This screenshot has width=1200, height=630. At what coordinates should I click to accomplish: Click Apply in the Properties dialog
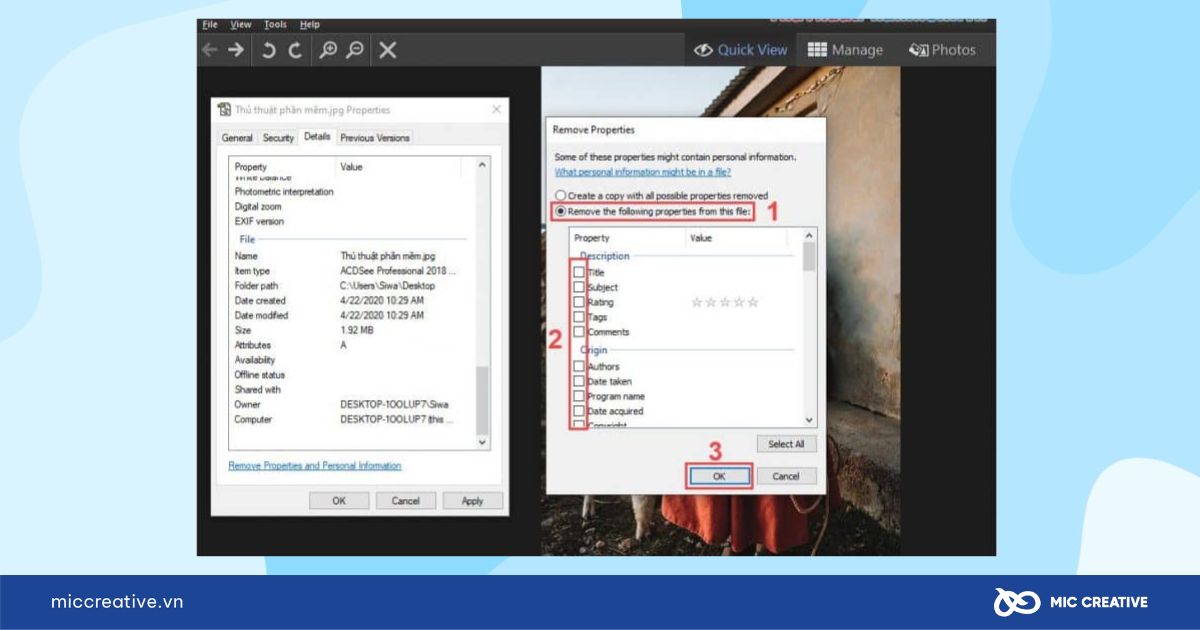(472, 500)
